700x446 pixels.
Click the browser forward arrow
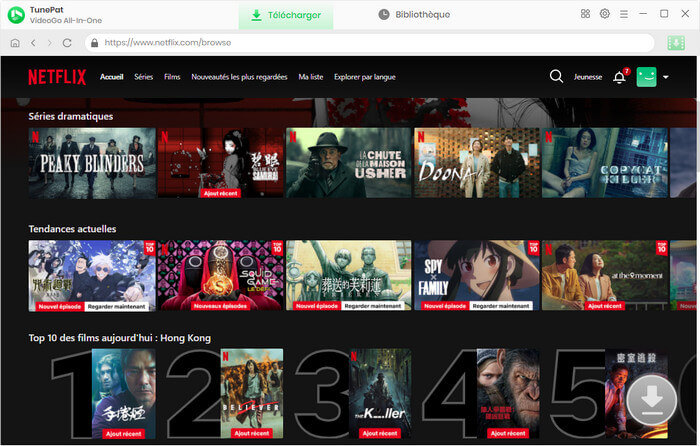50,43
